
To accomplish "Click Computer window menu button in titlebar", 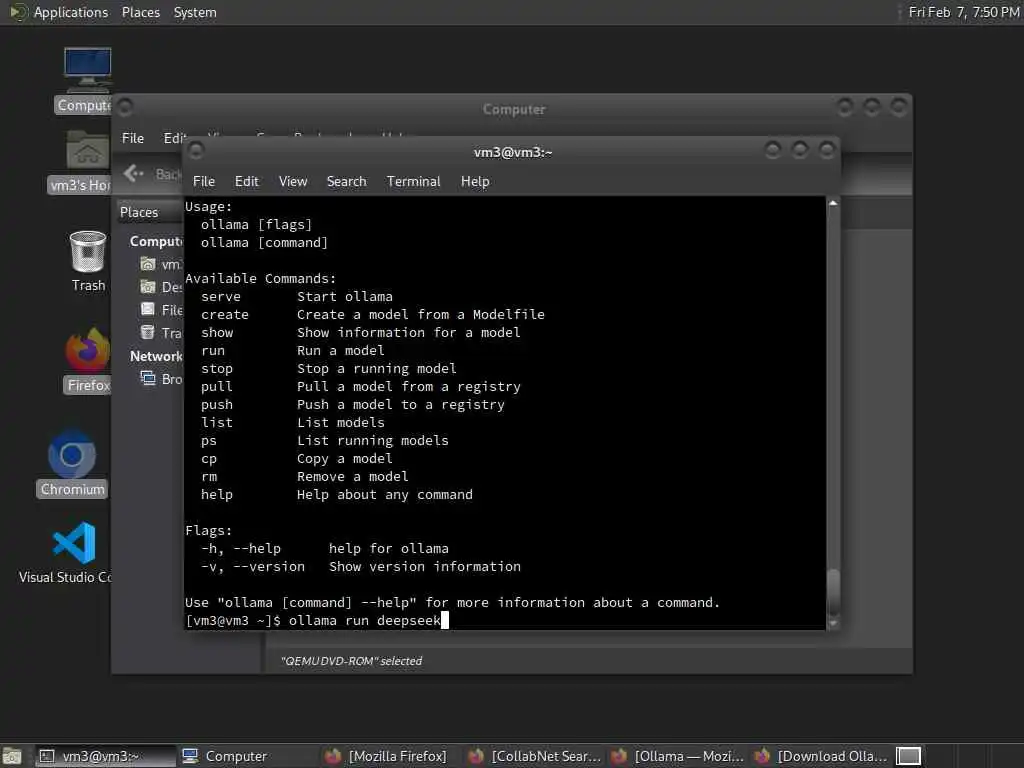I will pyautogui.click(x=125, y=106).
